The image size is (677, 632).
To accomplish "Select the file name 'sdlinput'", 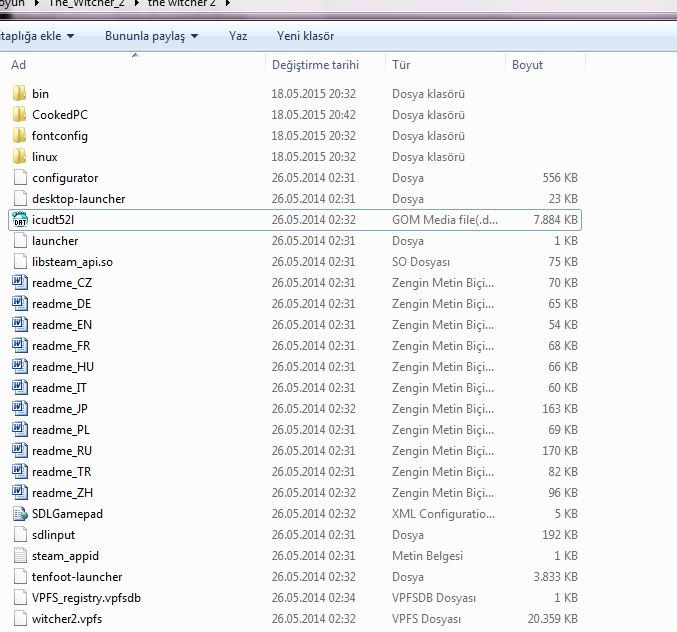I will 53,535.
